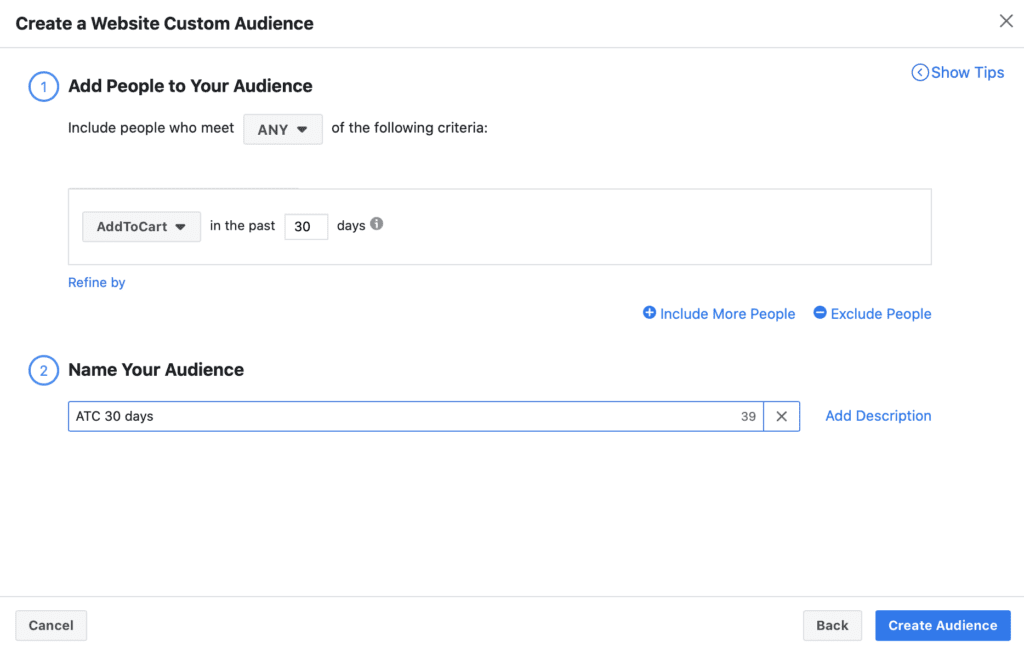The height and width of the screenshot is (653, 1024).
Task: Click the step 1 circle indicator
Action: click(43, 87)
